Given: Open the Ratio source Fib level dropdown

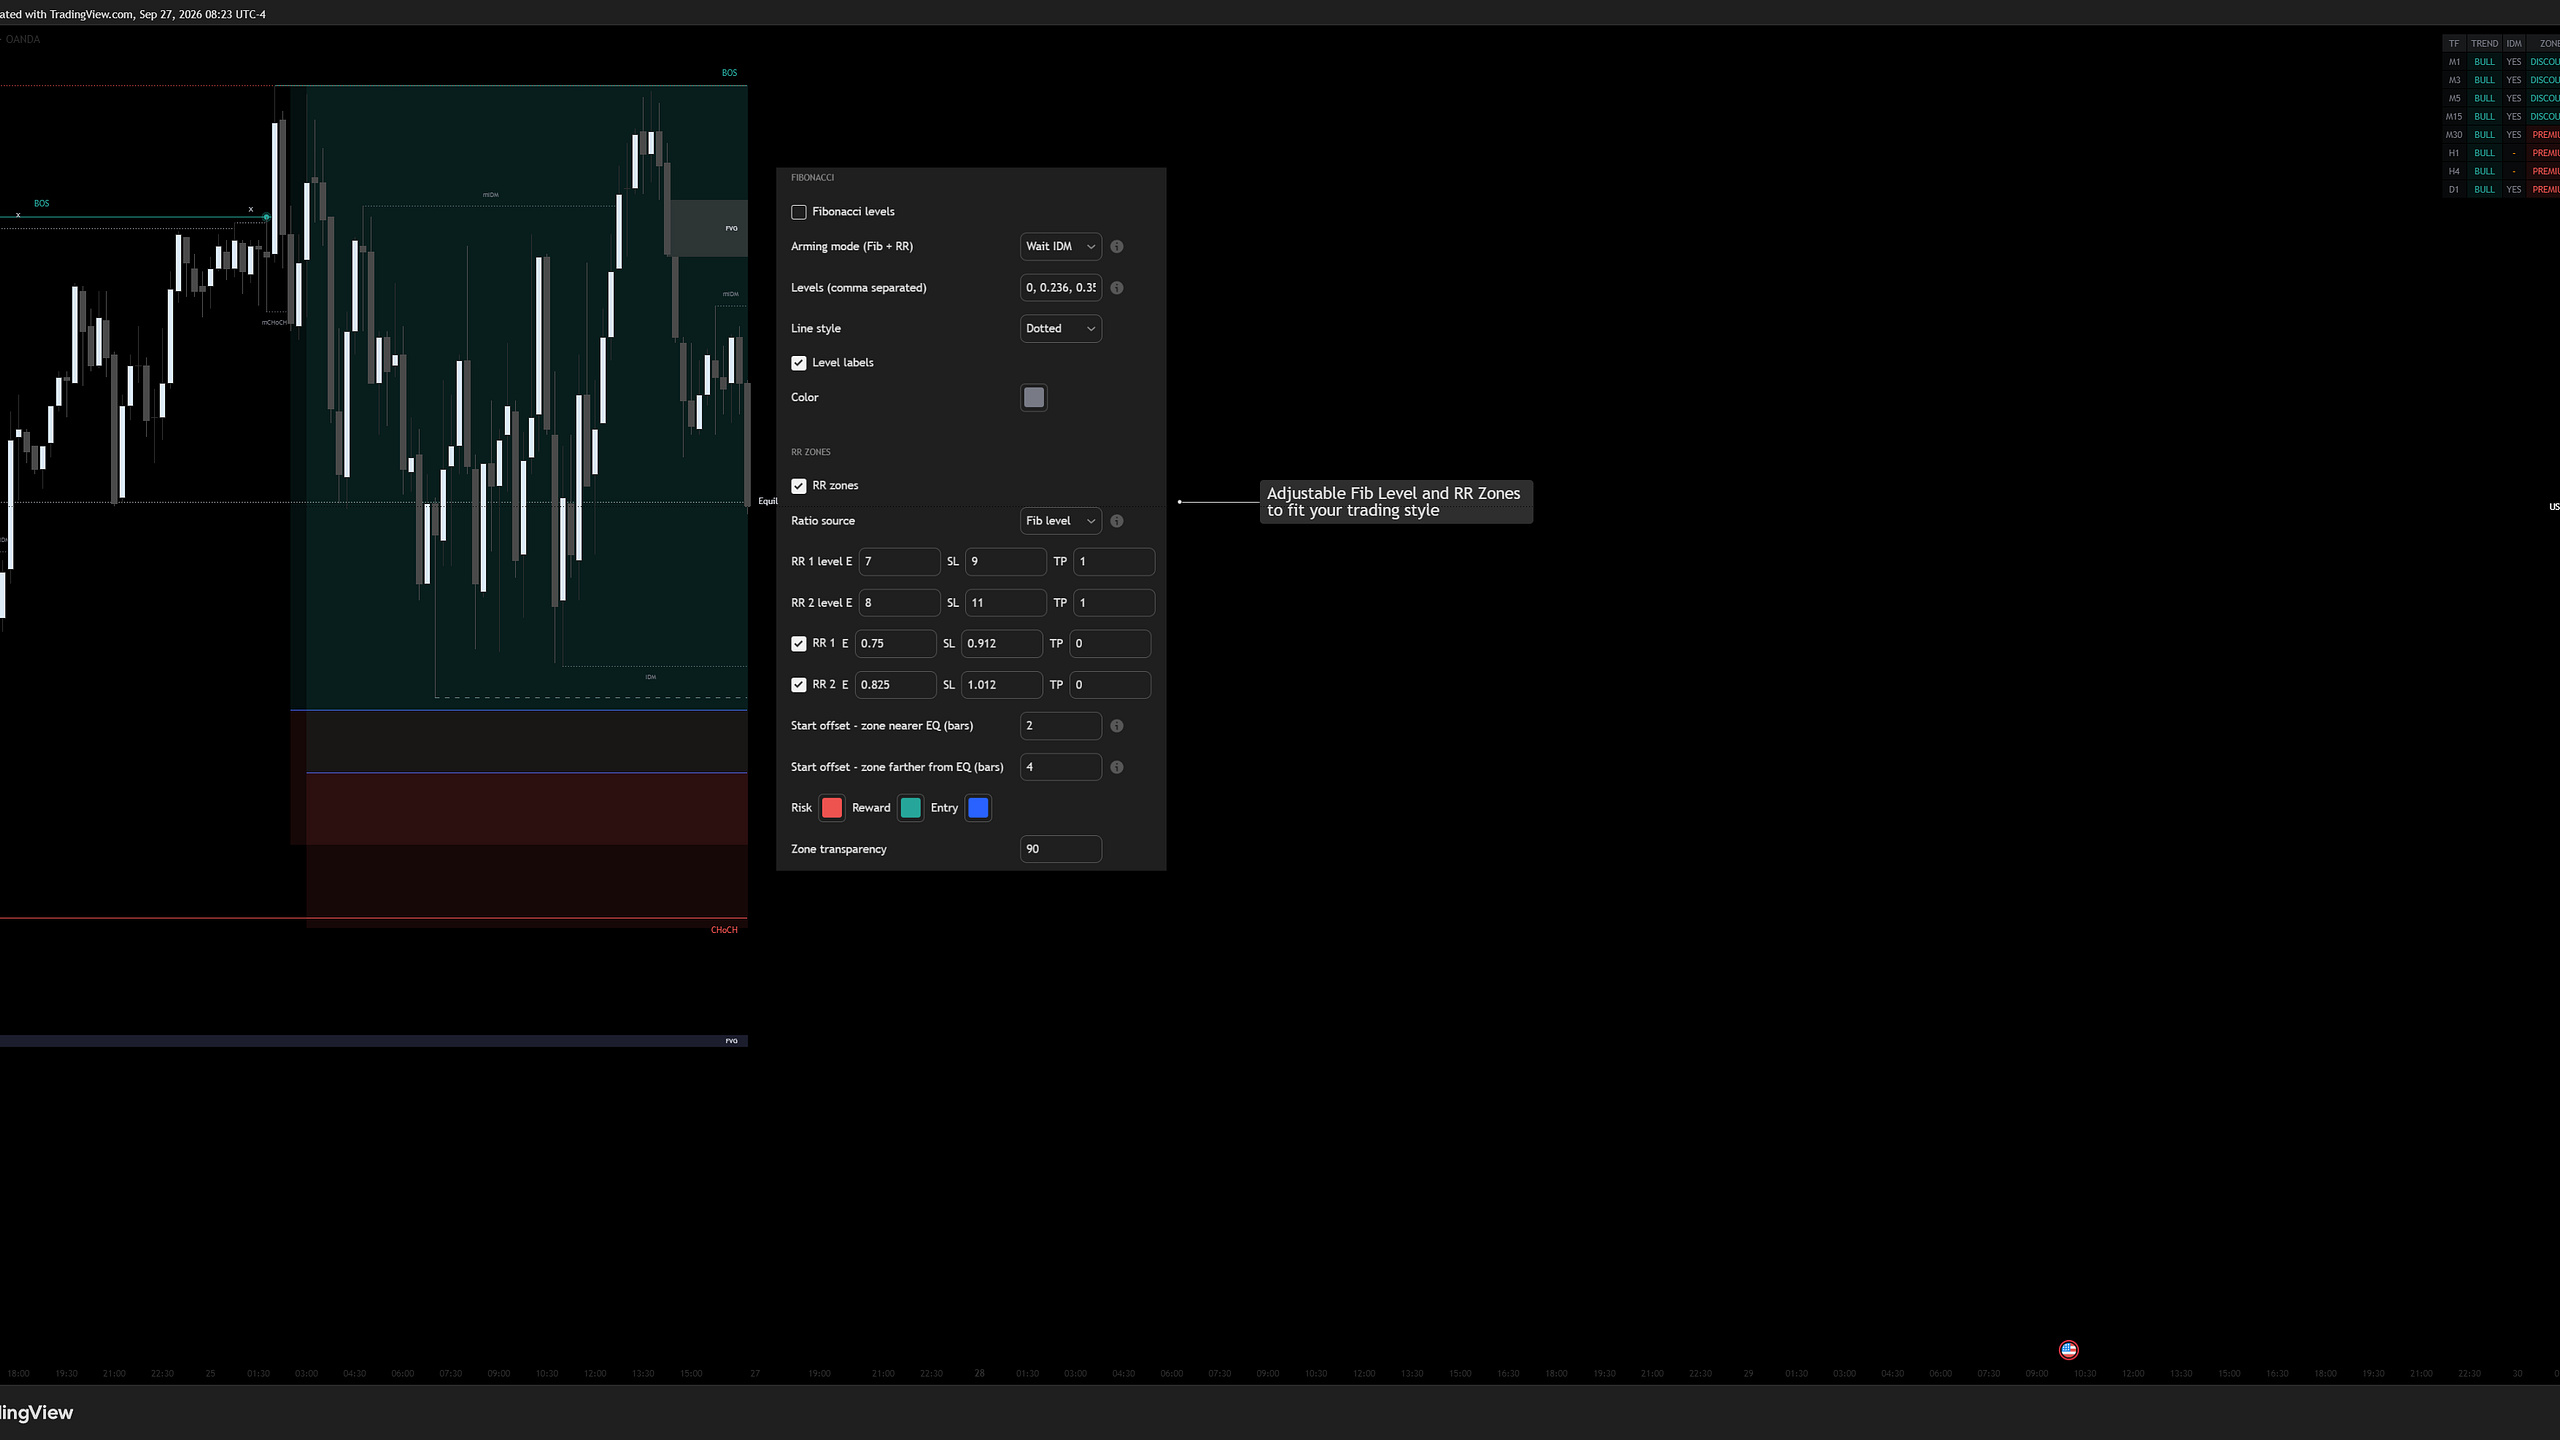Looking at the screenshot, I should (1060, 521).
